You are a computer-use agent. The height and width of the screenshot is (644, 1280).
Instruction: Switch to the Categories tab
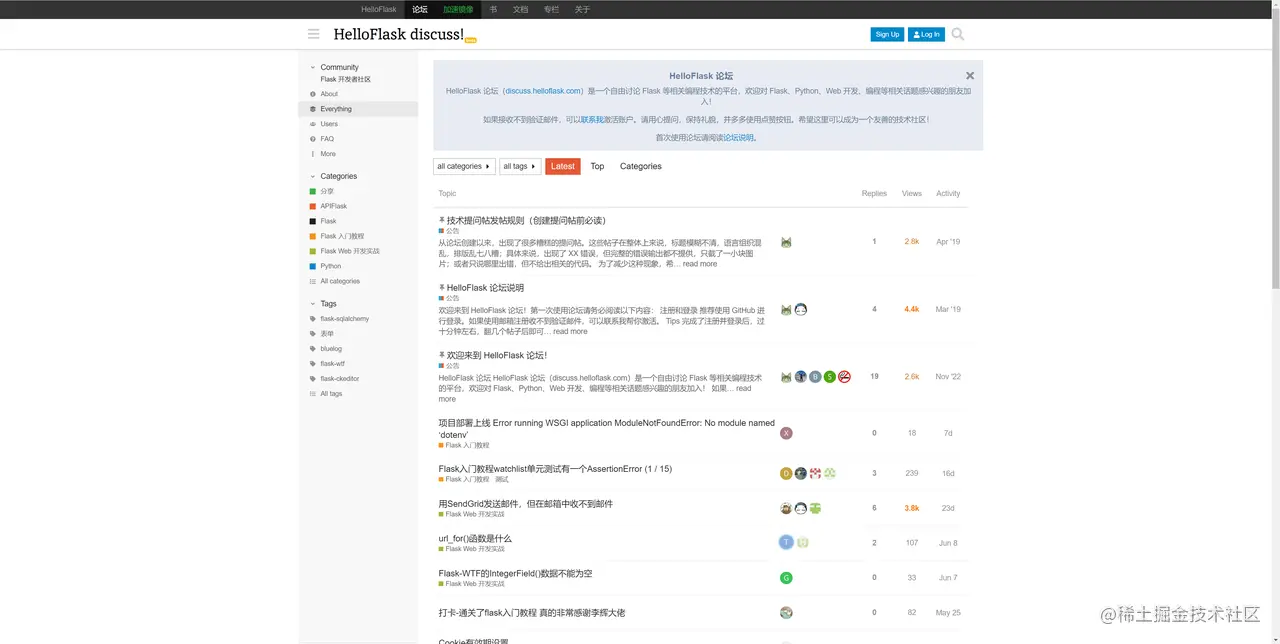(641, 166)
